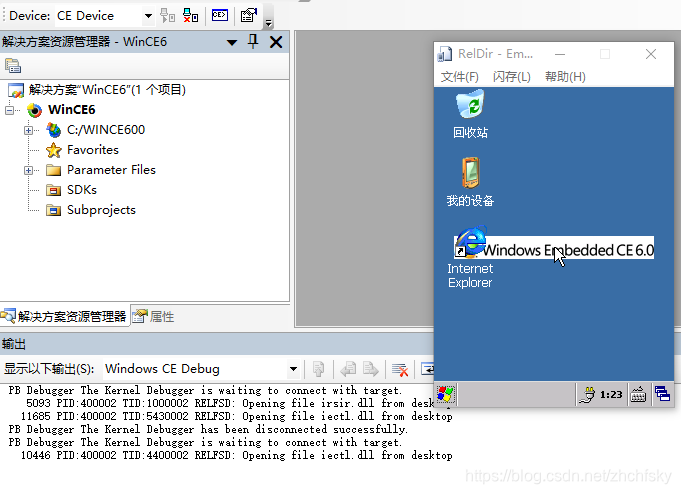This screenshot has height=494, width=681.
Task: Click the 'Kernel Debugger has been disconnected successfully' line
Action: click(x=208, y=429)
